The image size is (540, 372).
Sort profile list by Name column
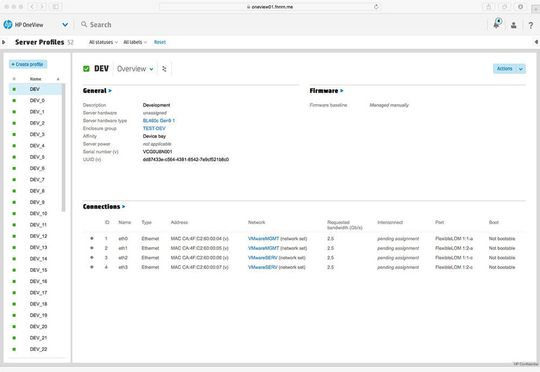[x=35, y=79]
